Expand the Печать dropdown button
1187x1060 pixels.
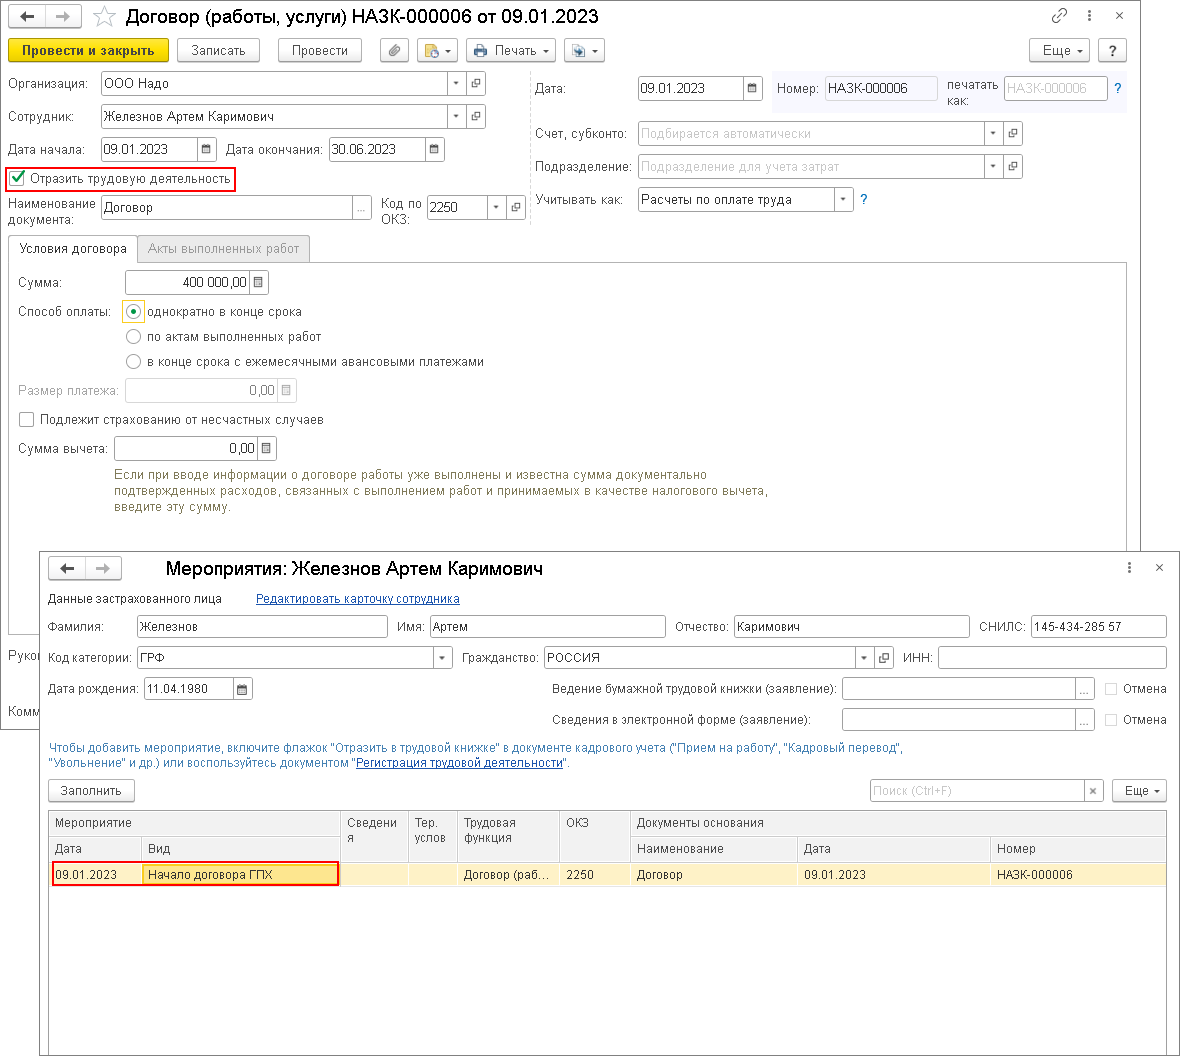pyautogui.click(x=509, y=51)
